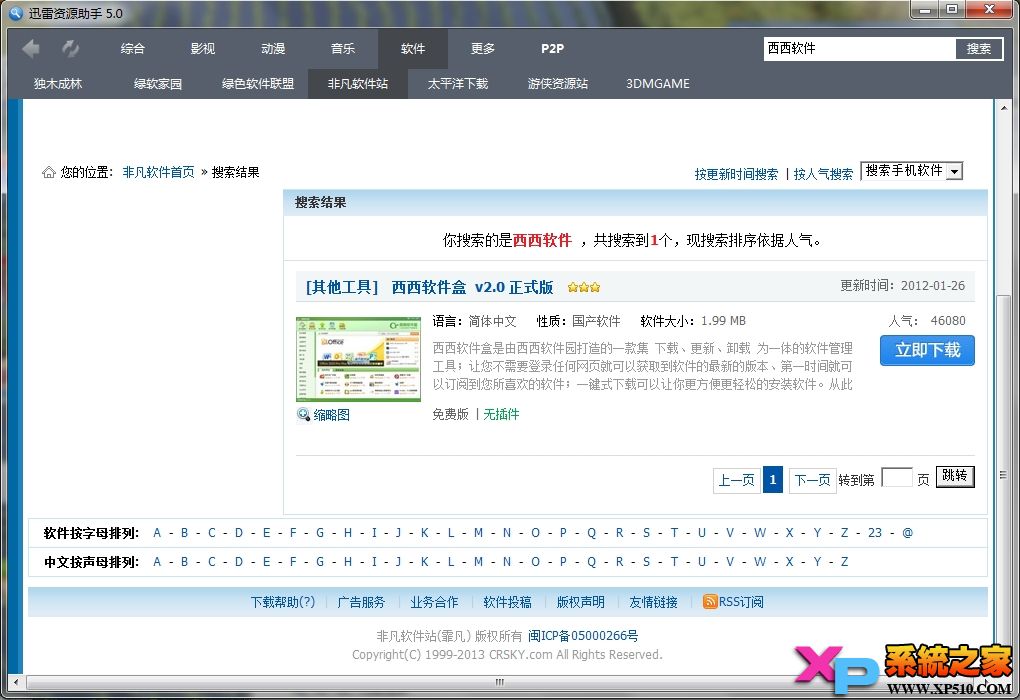Click the @ link in 软件按字母排列
1020x700 pixels.
(907, 533)
